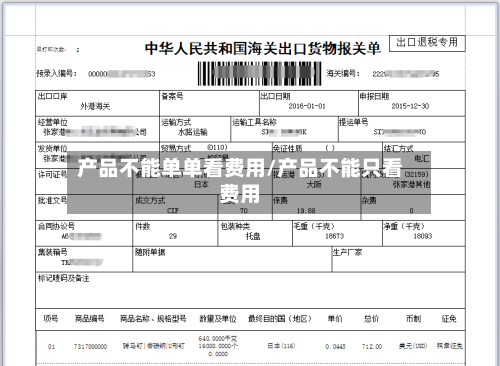Select the package count 29
This screenshot has height=366, width=500.
click(x=173, y=236)
